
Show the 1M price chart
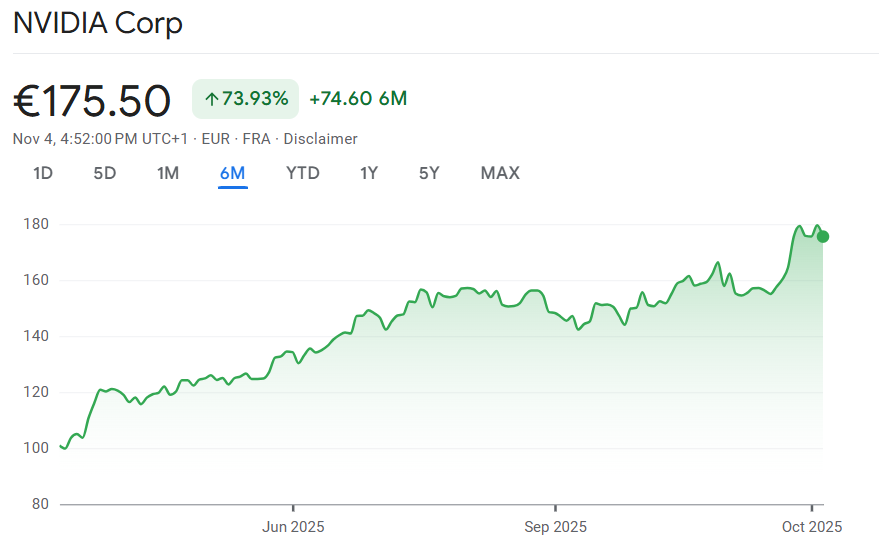[168, 173]
